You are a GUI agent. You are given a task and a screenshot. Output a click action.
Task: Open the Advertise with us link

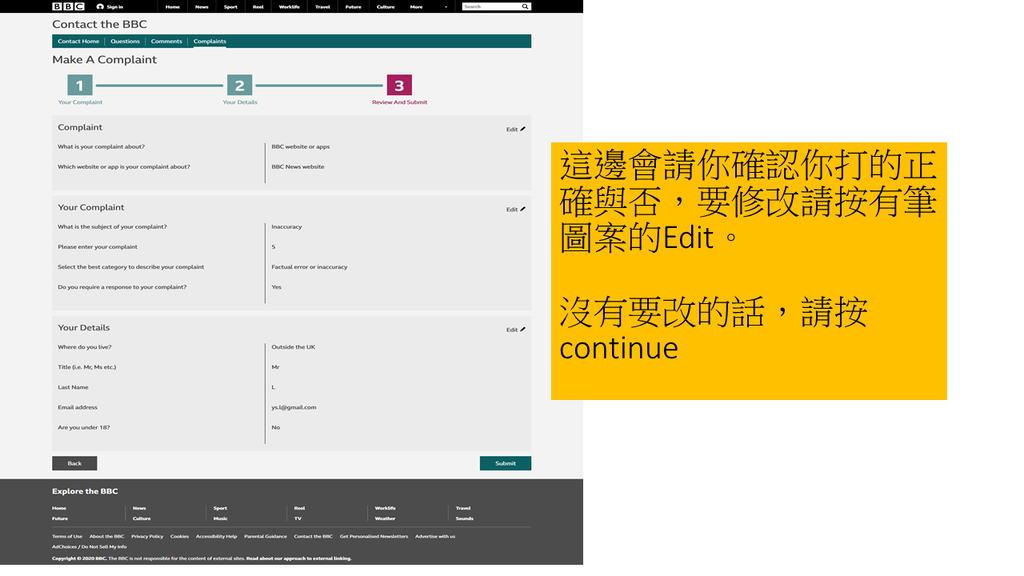[x=435, y=537]
